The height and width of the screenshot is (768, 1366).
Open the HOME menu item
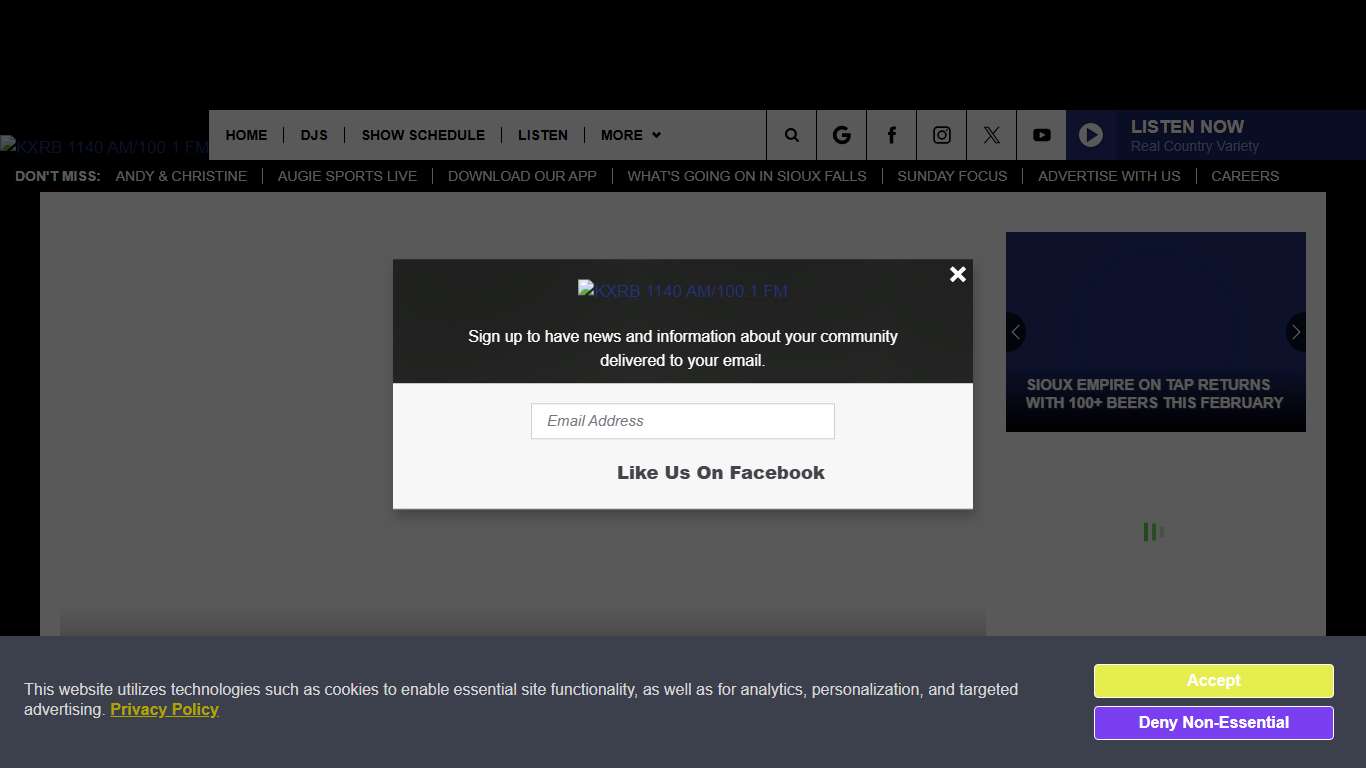click(246, 135)
